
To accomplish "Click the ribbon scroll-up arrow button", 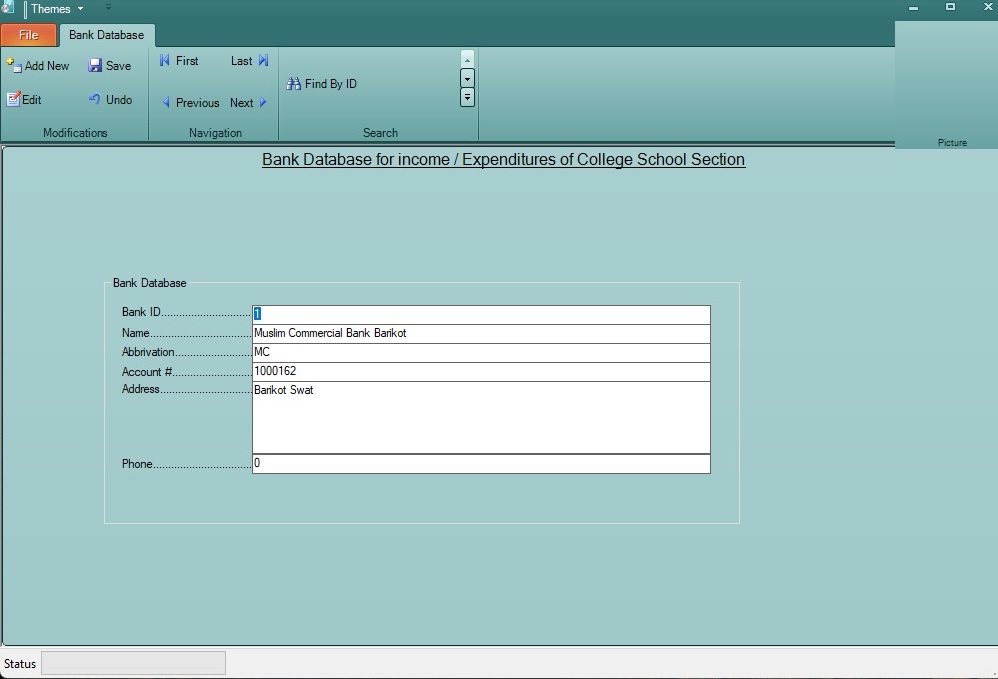I will tap(467, 59).
